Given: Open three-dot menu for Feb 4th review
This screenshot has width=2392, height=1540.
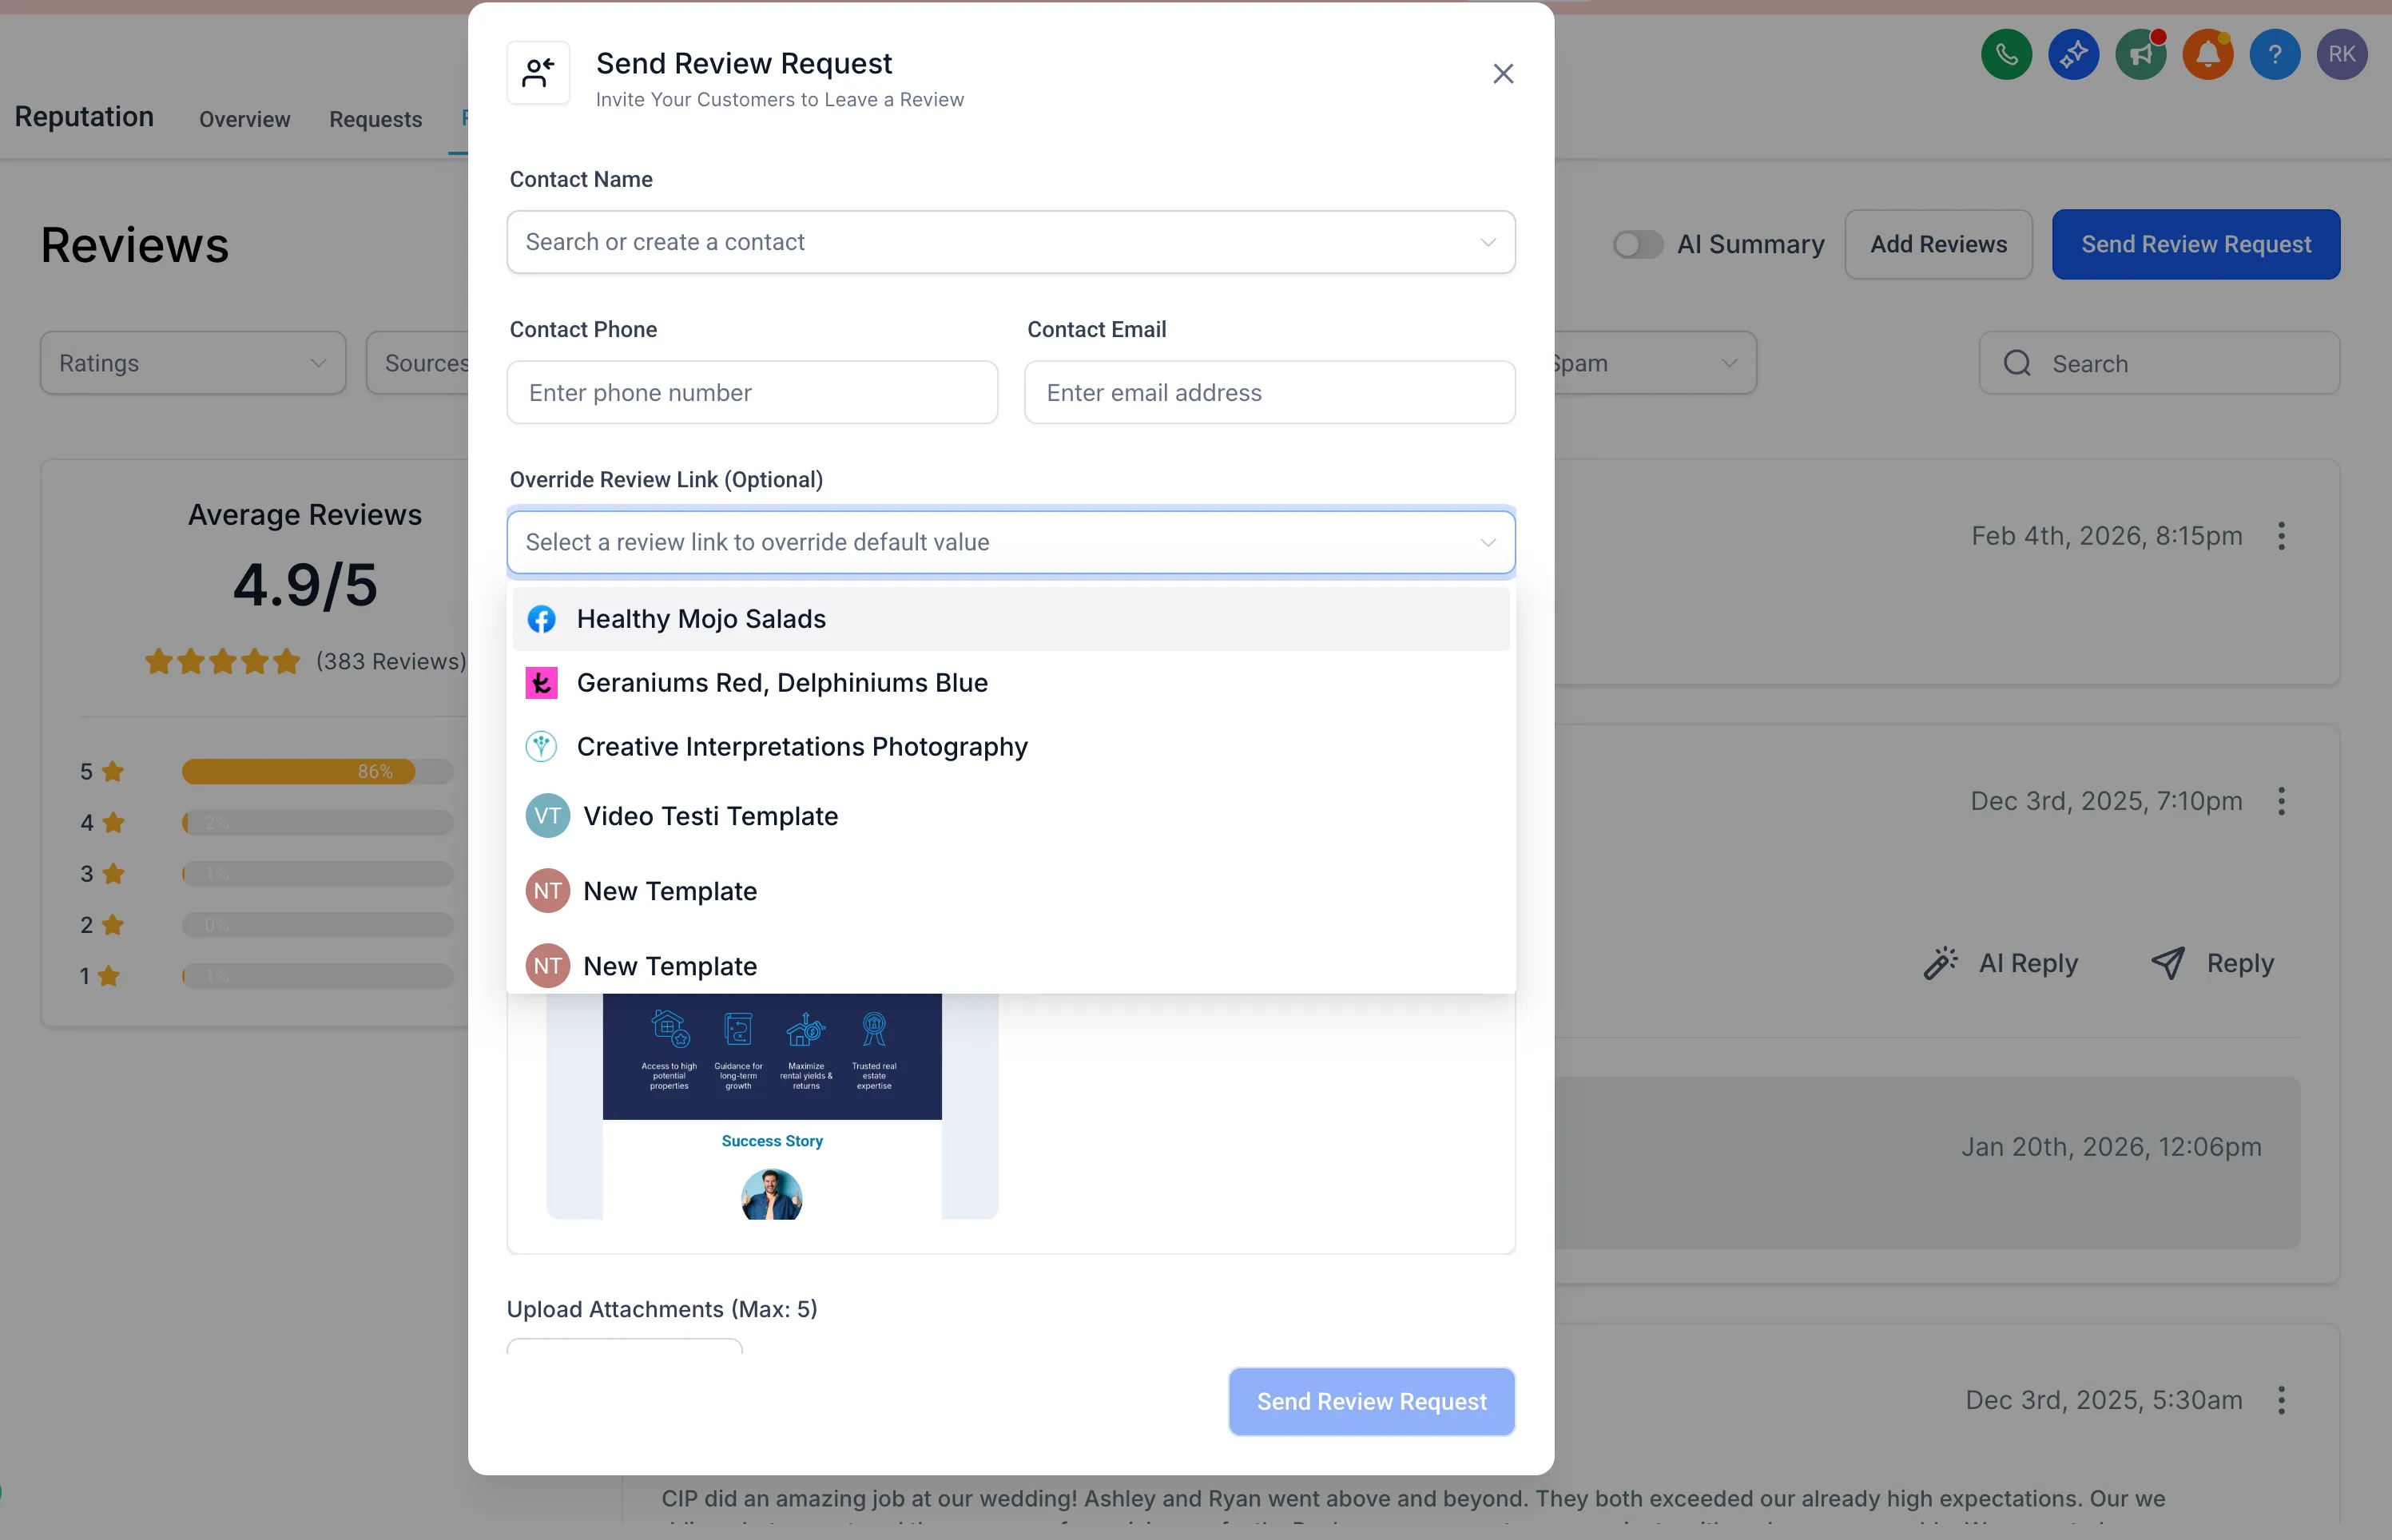Looking at the screenshot, I should (x=2281, y=536).
